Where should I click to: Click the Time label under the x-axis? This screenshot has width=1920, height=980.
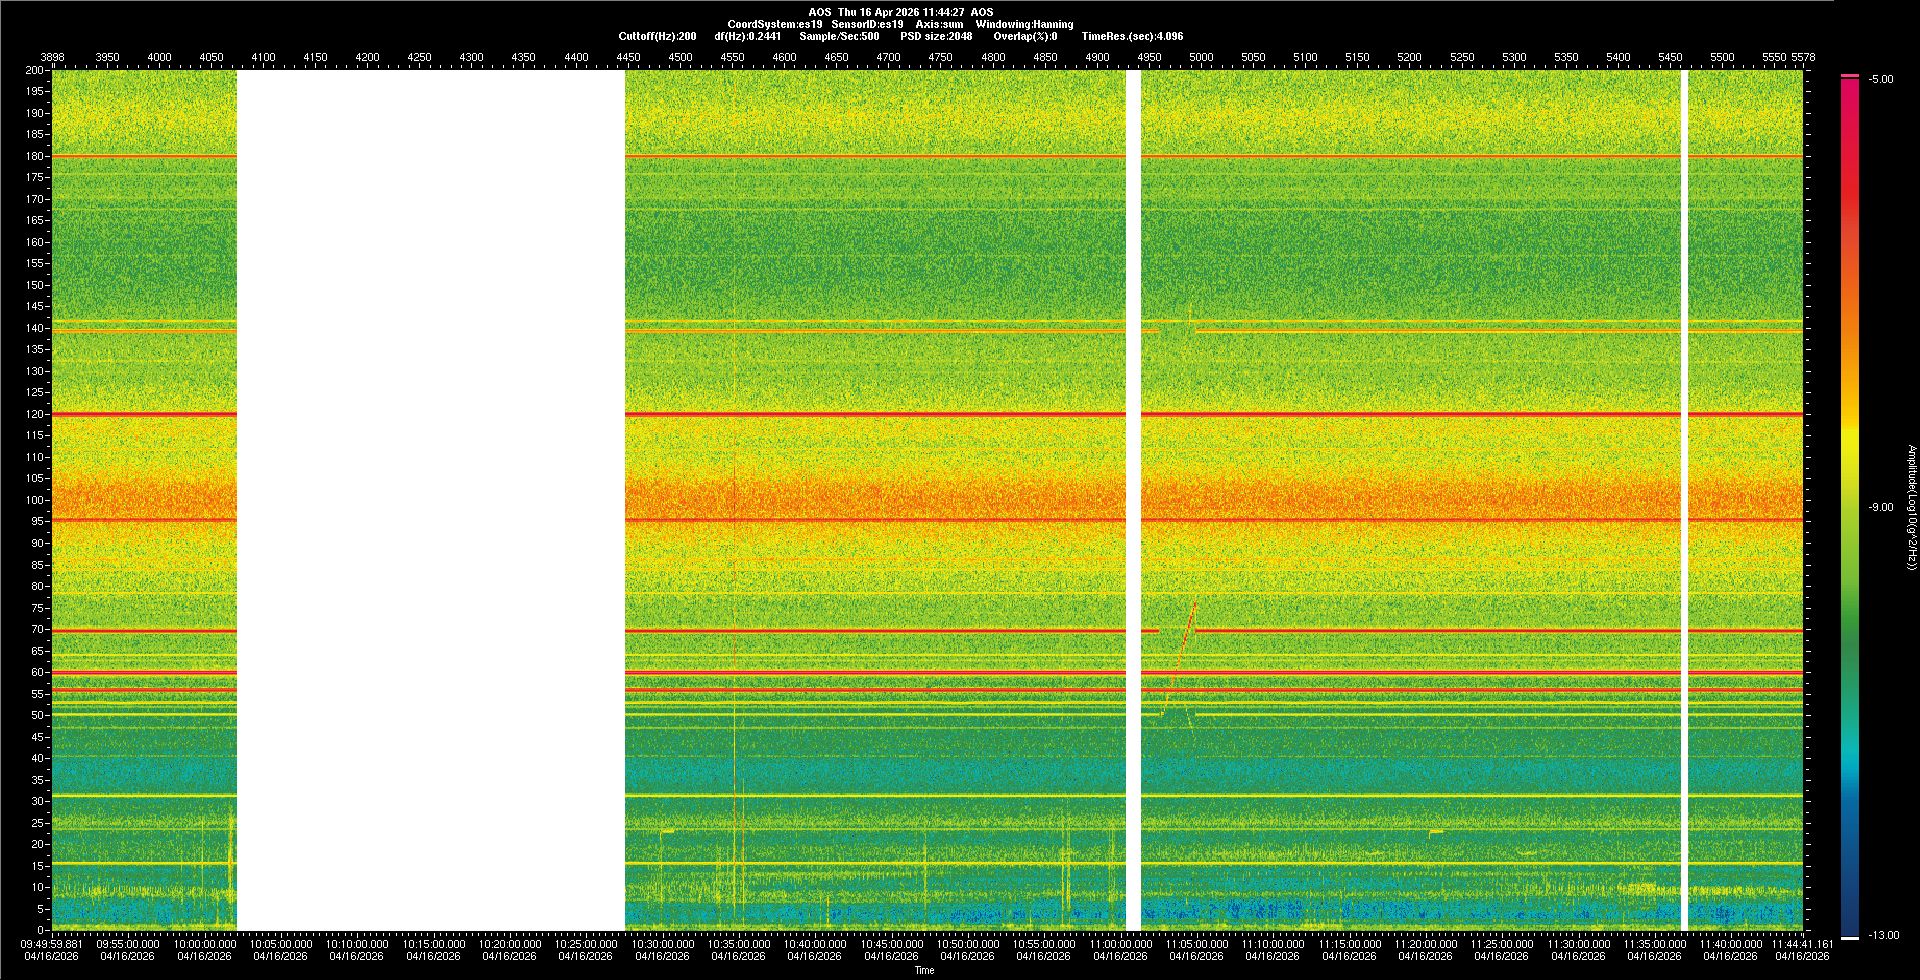(924, 970)
